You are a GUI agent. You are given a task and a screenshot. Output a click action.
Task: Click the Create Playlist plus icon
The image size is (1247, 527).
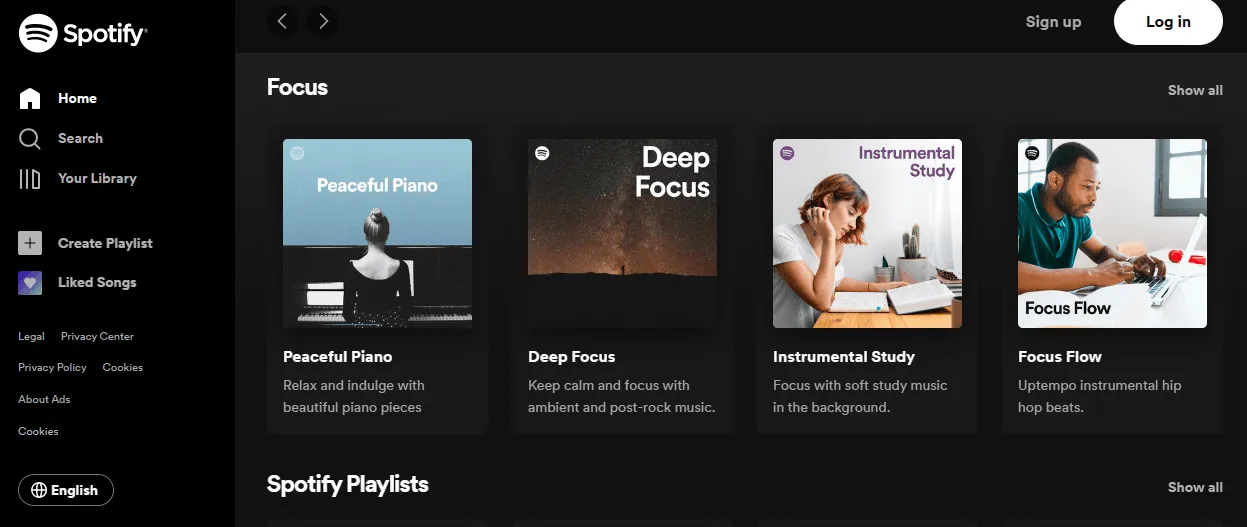click(30, 243)
